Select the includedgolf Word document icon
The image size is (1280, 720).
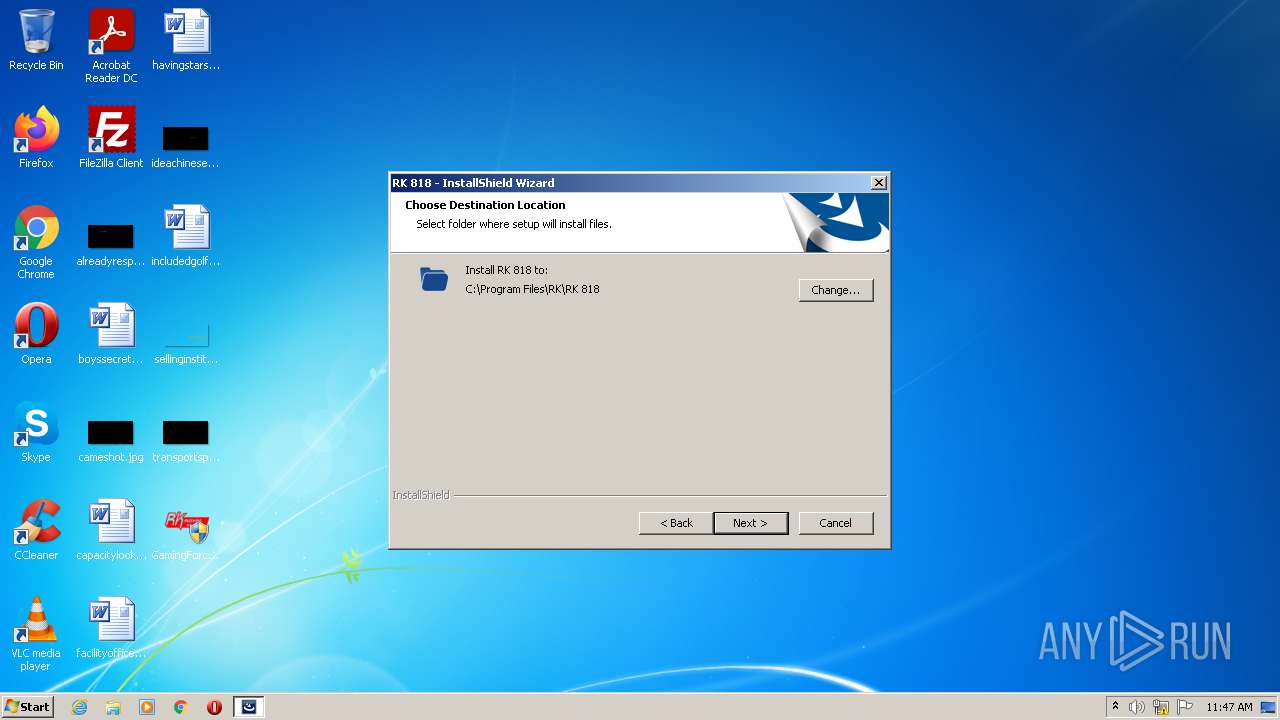point(186,236)
